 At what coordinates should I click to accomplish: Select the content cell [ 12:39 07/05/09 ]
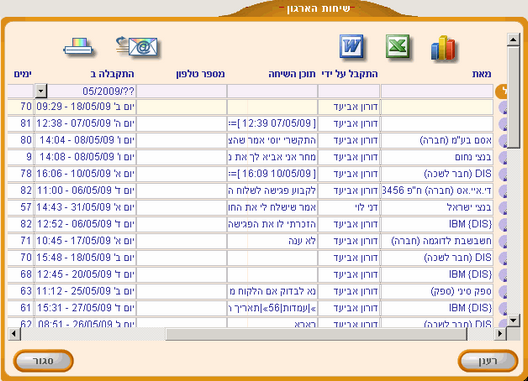point(272,124)
